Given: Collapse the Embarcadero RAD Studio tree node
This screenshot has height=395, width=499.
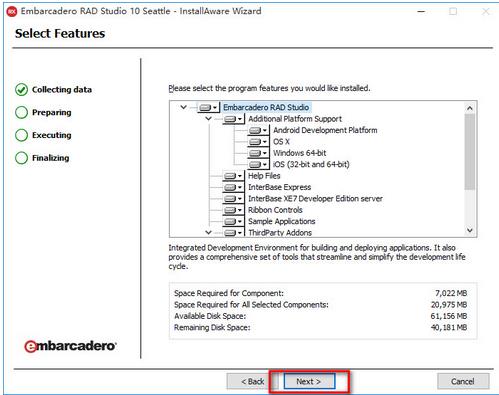Looking at the screenshot, I should pyautogui.click(x=183, y=107).
